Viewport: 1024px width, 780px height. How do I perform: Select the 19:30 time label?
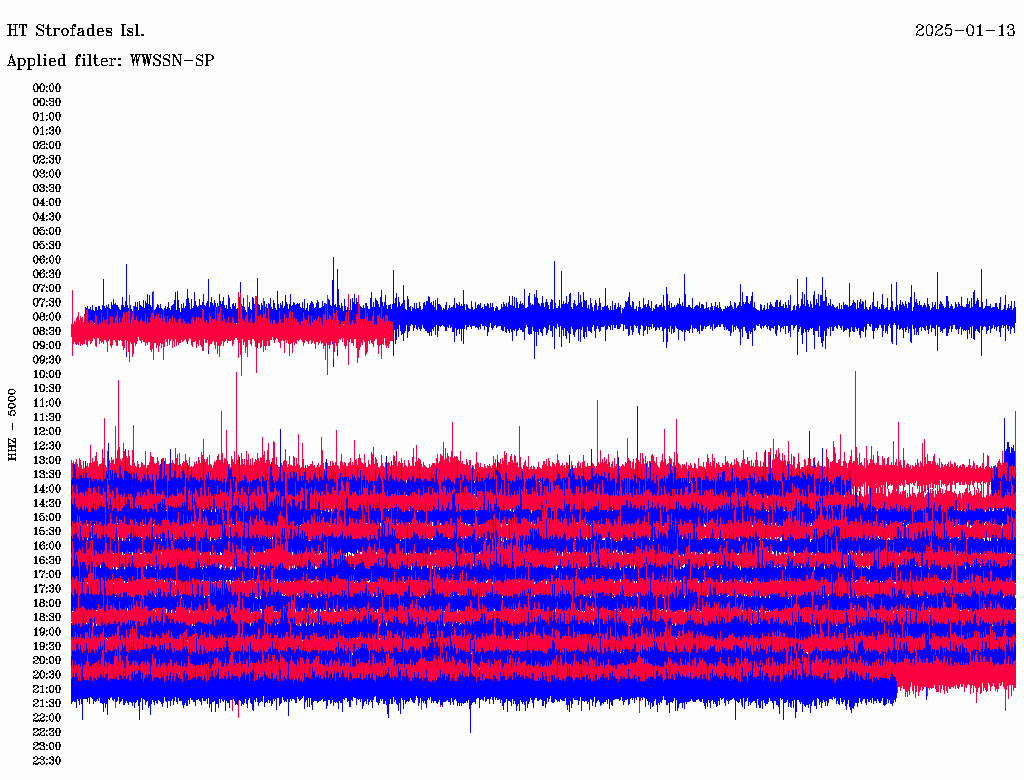tap(47, 647)
